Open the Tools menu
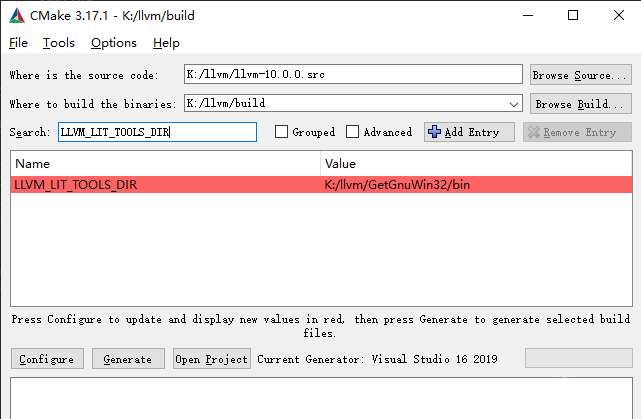The height and width of the screenshot is (419, 641). 59,43
